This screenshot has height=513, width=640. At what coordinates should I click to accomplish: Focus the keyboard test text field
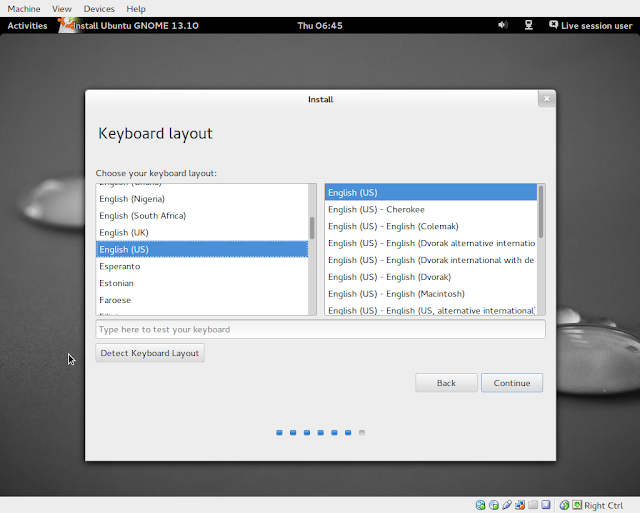click(x=320, y=329)
